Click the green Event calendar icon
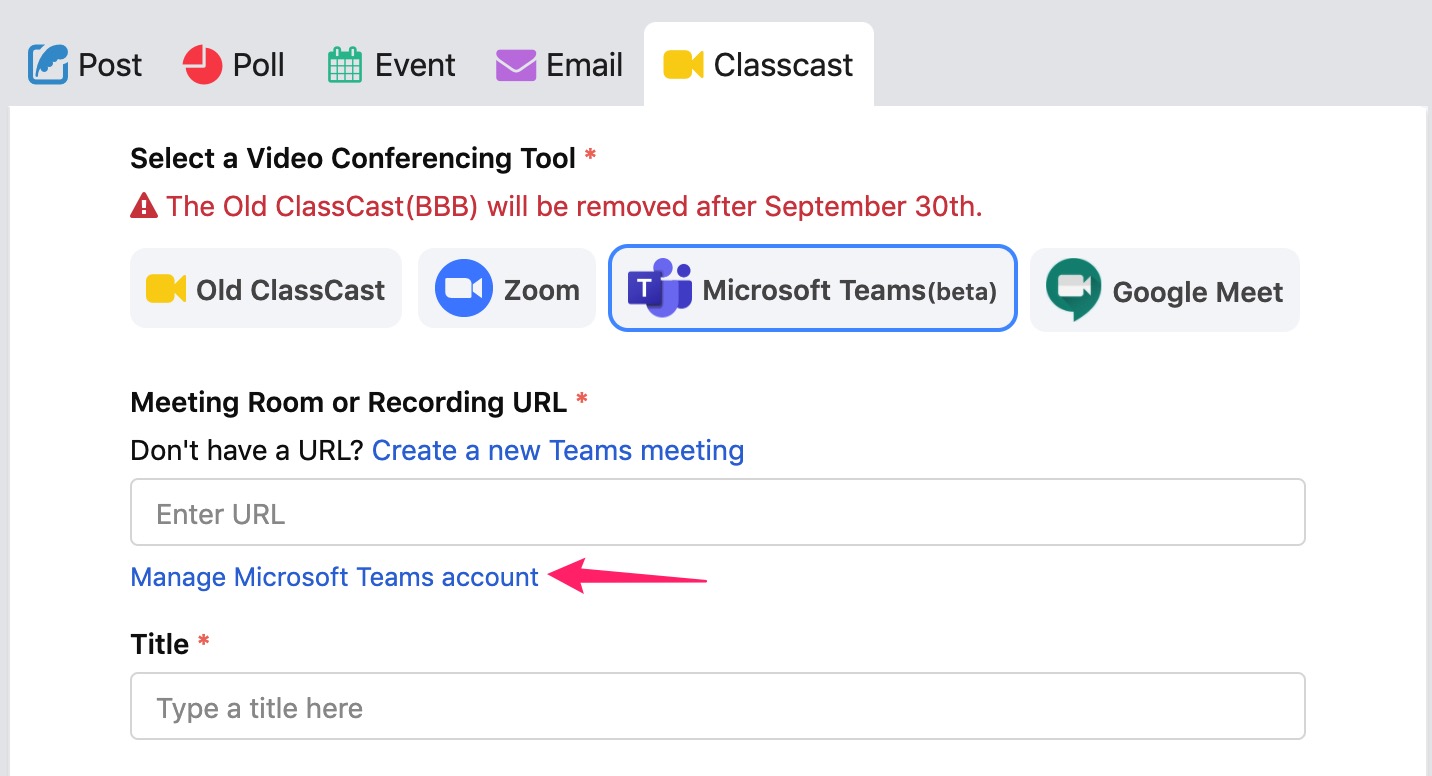 point(344,65)
